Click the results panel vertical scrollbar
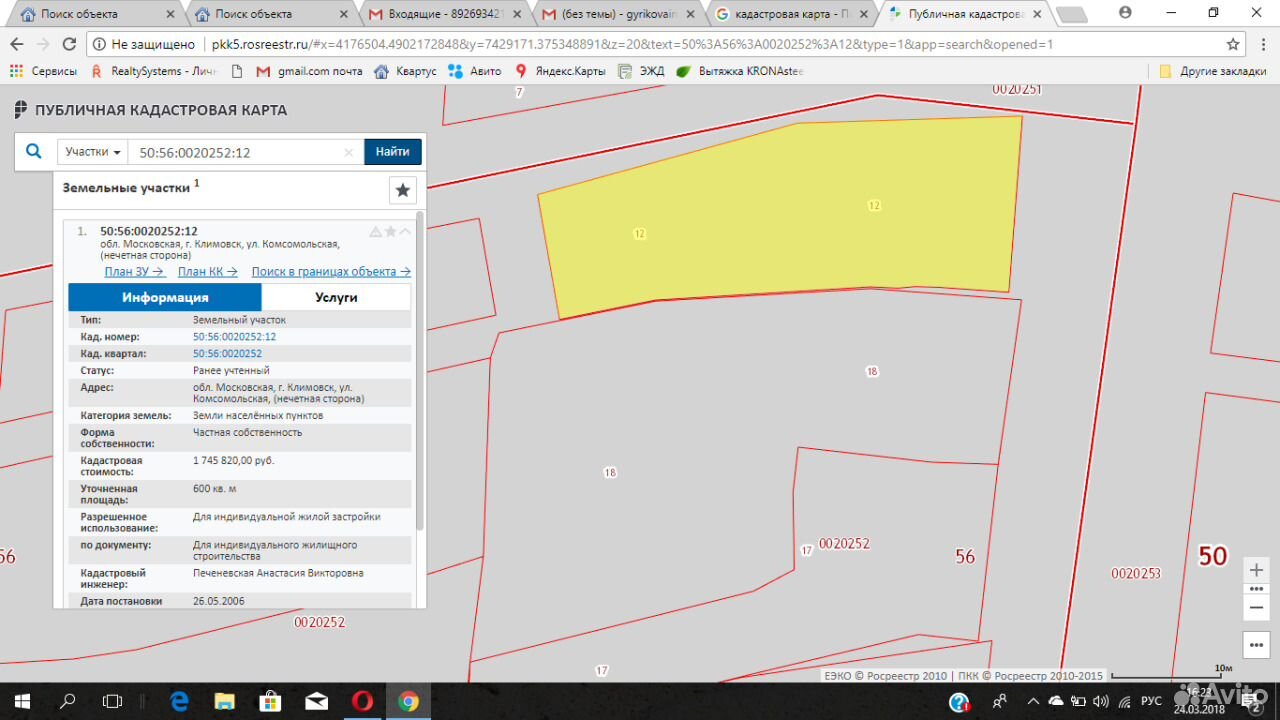The width and height of the screenshot is (1280, 720). (x=420, y=370)
